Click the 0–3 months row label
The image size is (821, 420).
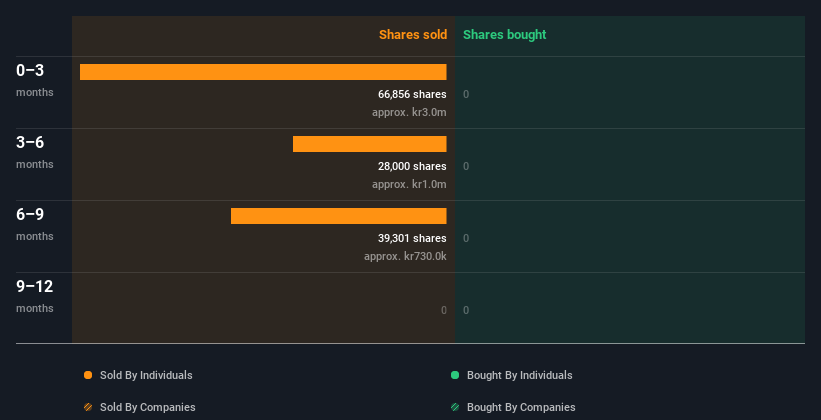35,80
